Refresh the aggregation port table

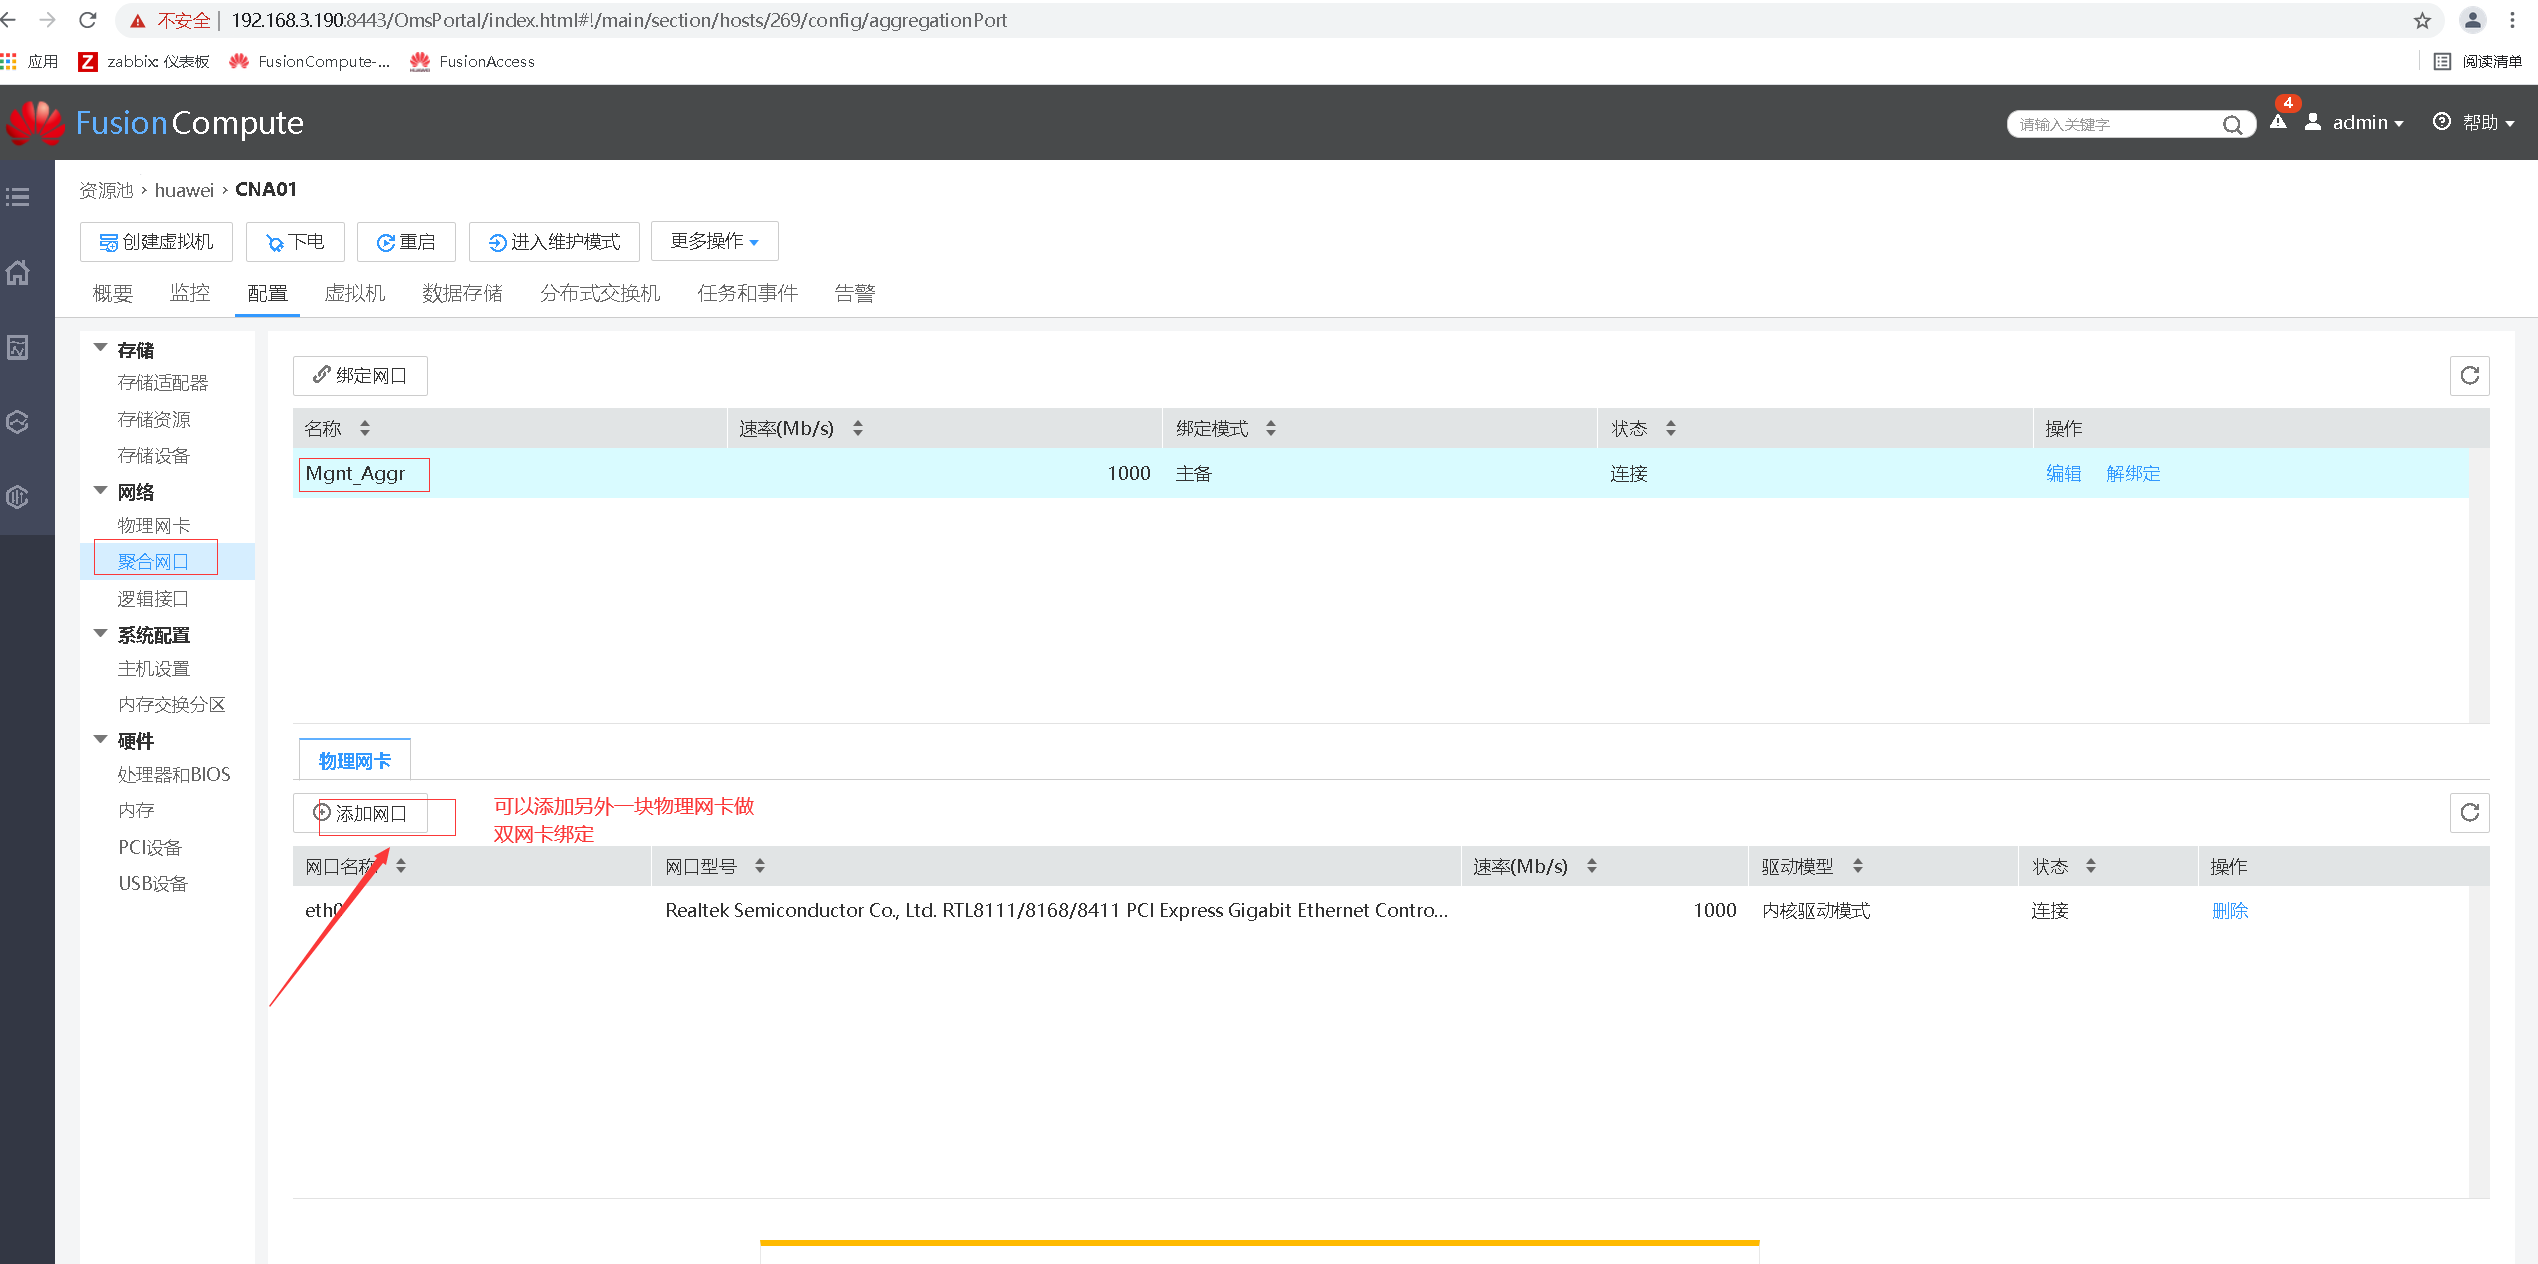(2469, 376)
